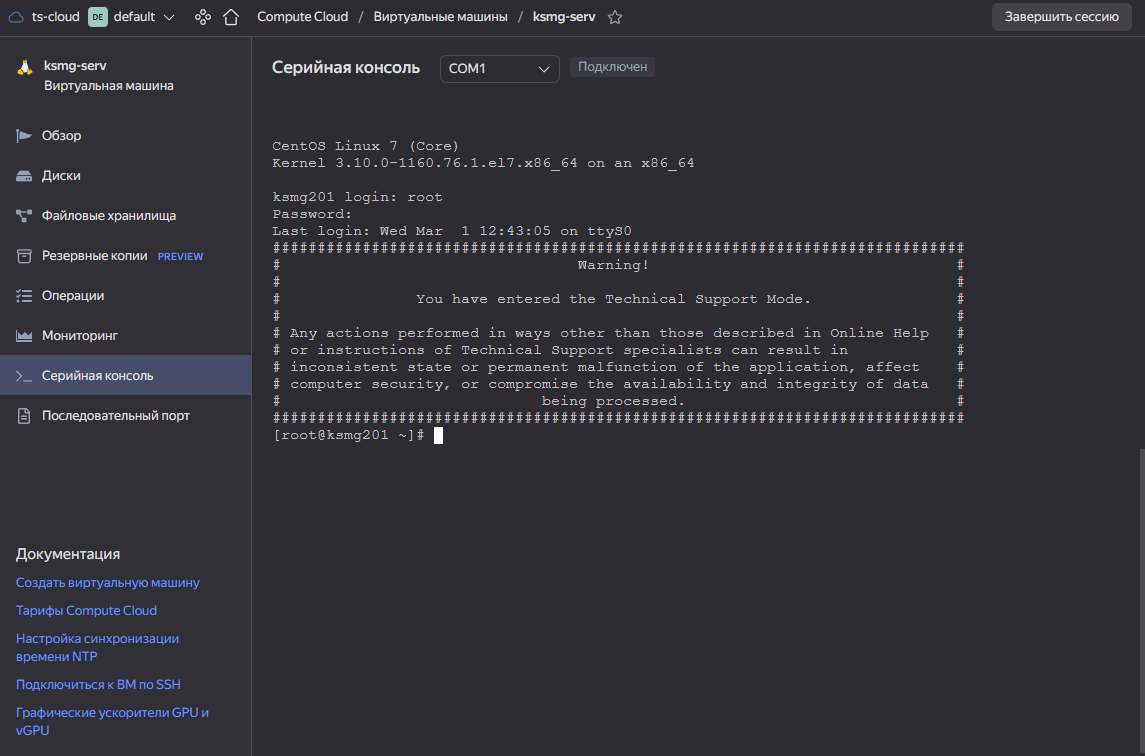Click the cloud icon next to ts-cloud
Image resolution: width=1145 pixels, height=756 pixels.
pyautogui.click(x=16, y=17)
